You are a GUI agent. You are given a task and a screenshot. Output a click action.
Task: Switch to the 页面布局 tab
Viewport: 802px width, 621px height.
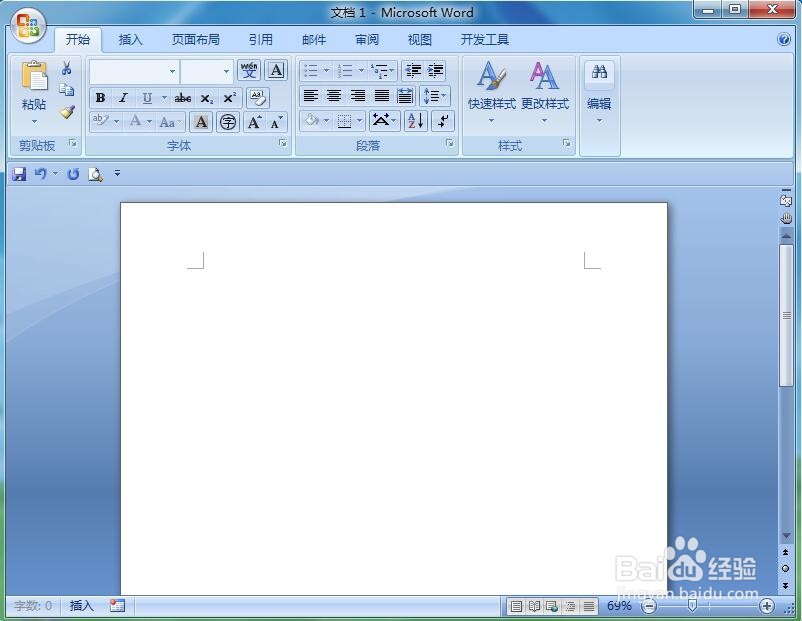195,39
